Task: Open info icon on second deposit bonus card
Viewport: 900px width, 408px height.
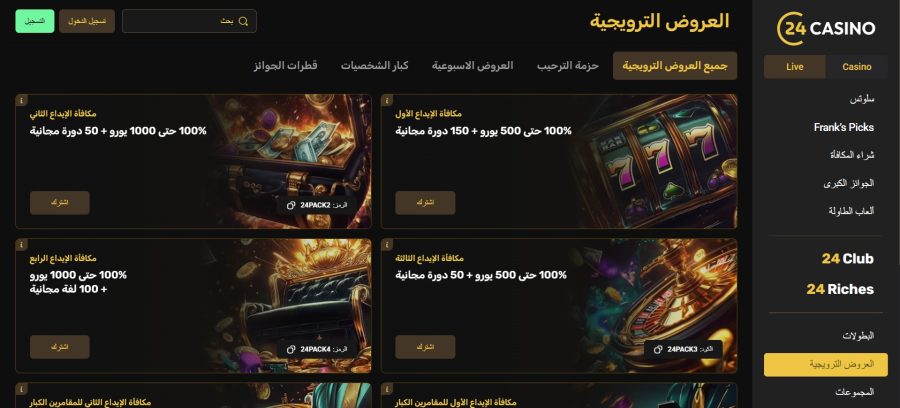Action: [x=21, y=100]
